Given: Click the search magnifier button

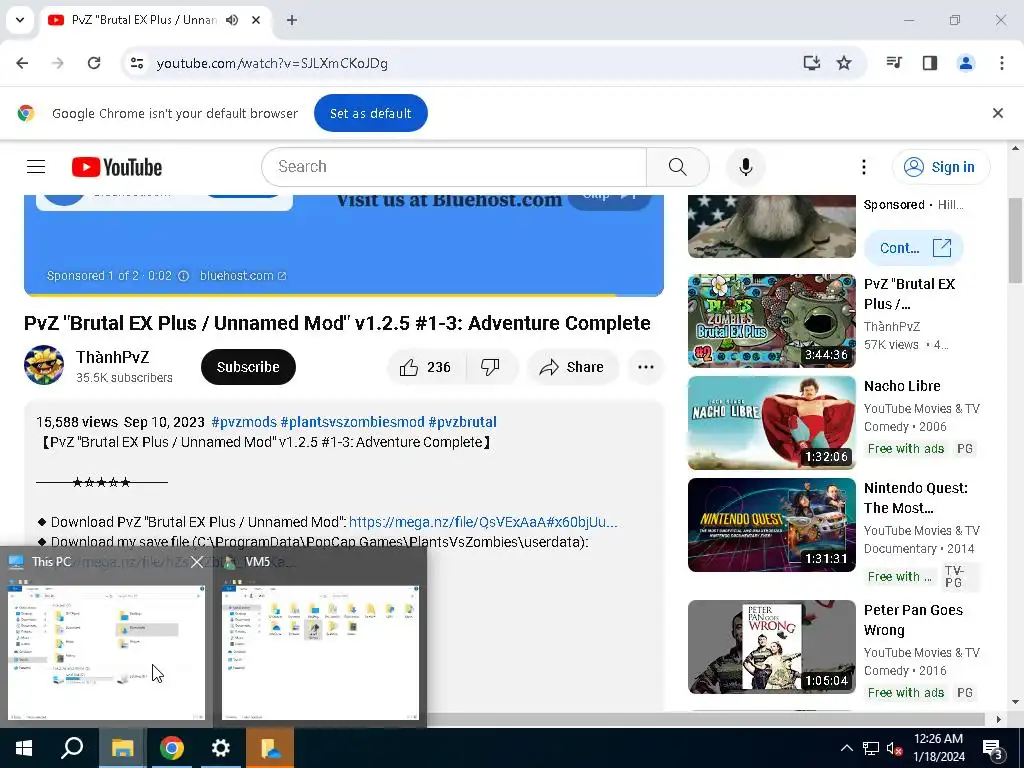Looking at the screenshot, I should click(x=678, y=167).
